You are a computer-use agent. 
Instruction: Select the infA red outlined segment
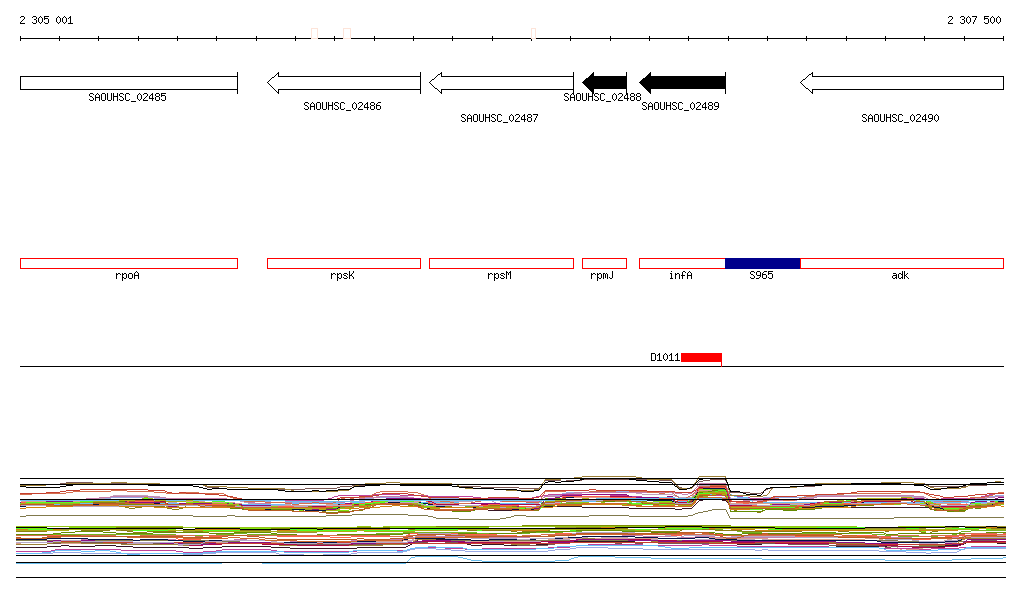(682, 263)
